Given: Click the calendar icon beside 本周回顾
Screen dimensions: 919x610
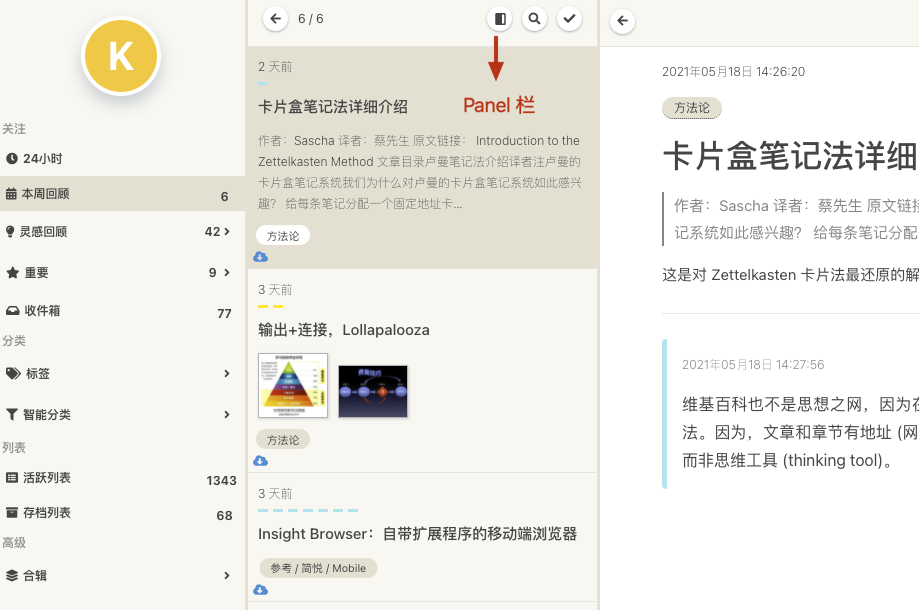Looking at the screenshot, I should [11, 193].
